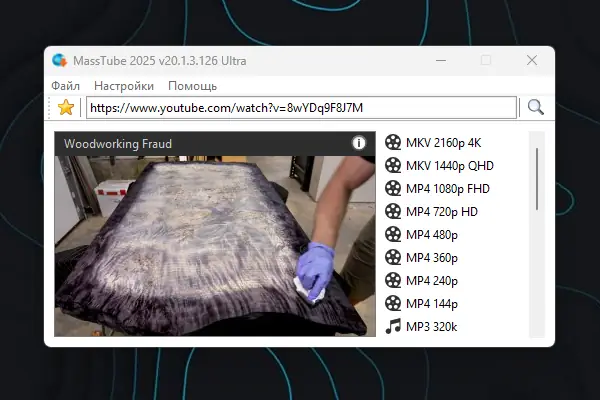
Task: Click the magnifying glass search icon
Action: [535, 107]
